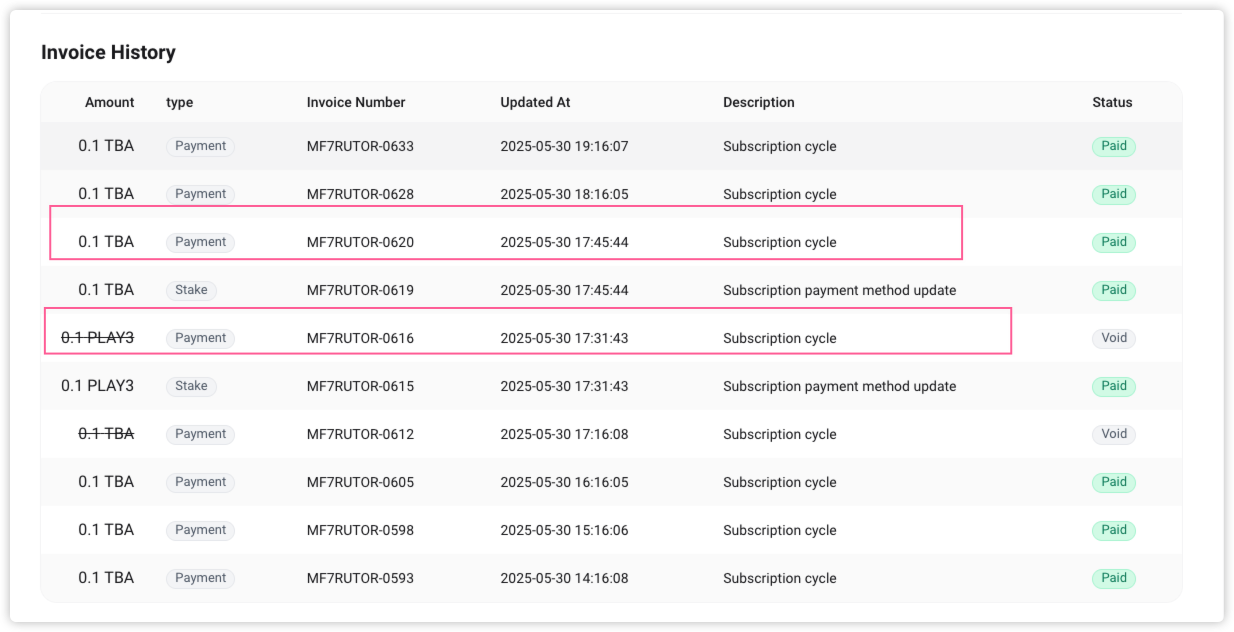Click Paid badge for MF7RUTOR-0598
The image size is (1234, 632).
click(1114, 530)
